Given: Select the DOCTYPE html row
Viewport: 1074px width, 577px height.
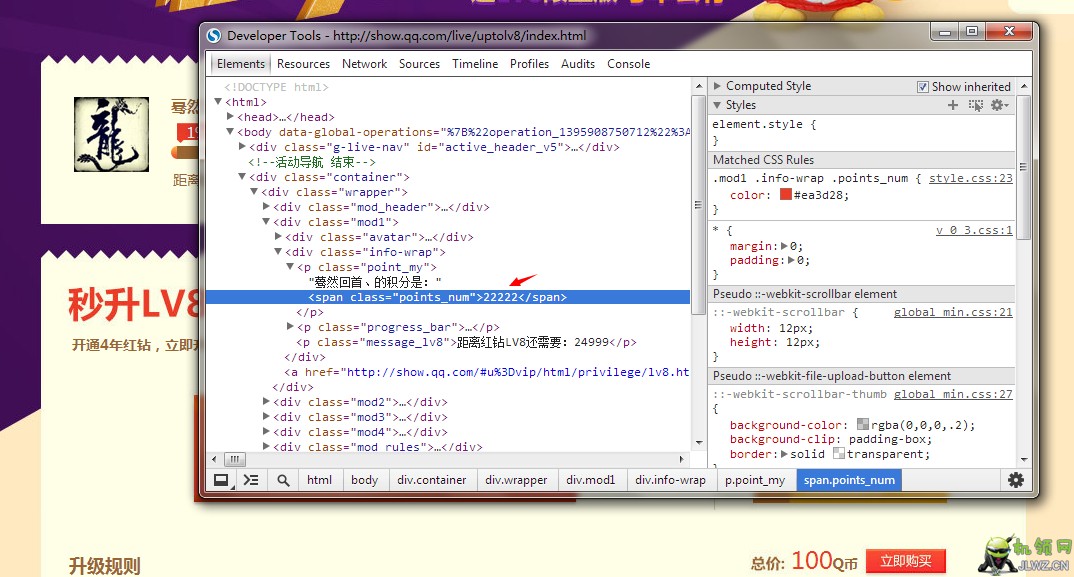Looking at the screenshot, I should coord(276,87).
